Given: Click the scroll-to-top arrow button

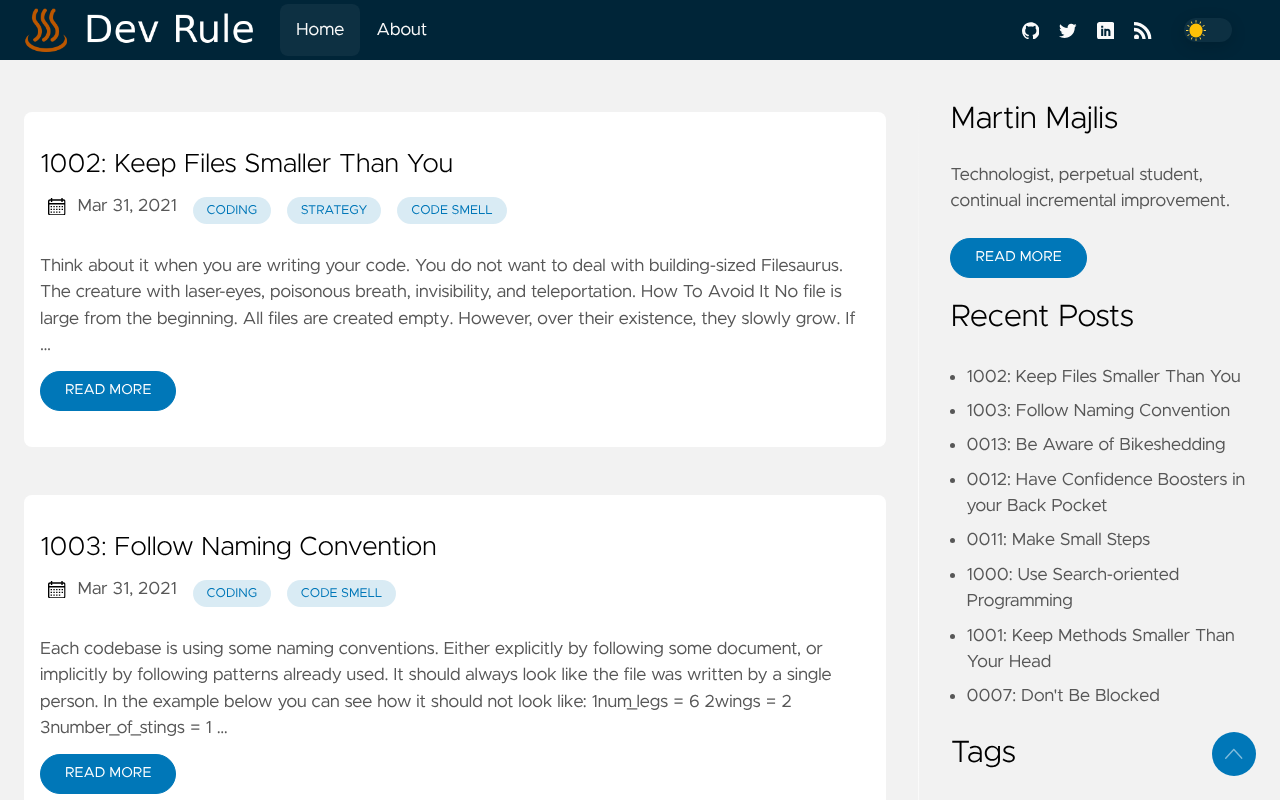Looking at the screenshot, I should [1233, 754].
